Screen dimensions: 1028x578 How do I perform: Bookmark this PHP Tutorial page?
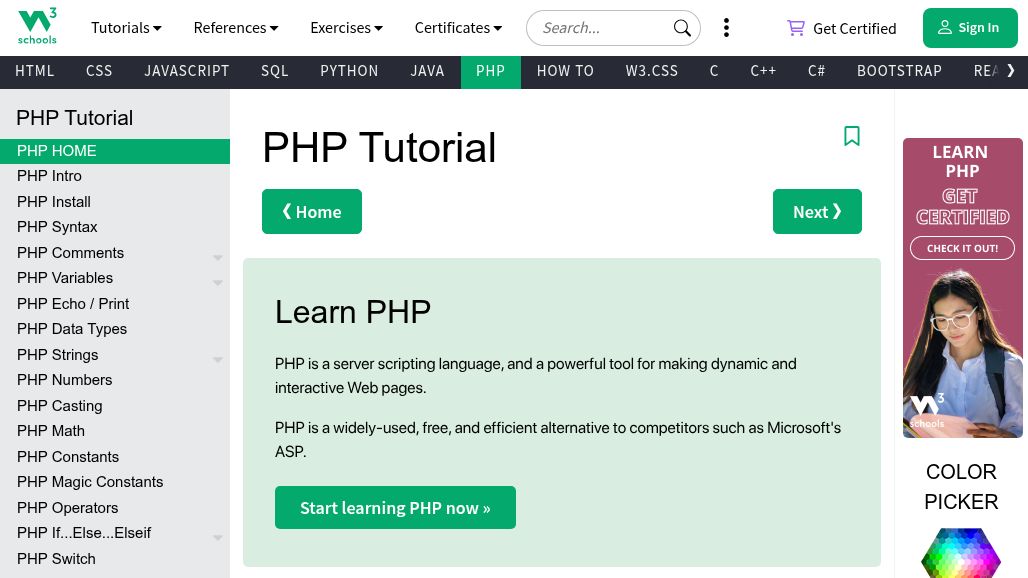tap(852, 136)
